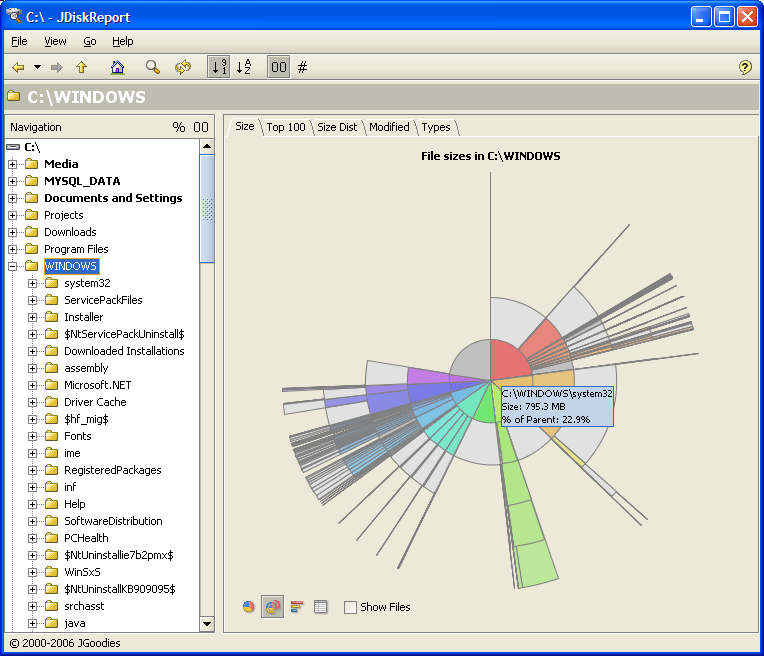This screenshot has width=764, height=656.
Task: Enable the Show Files checkbox
Action: click(x=350, y=607)
